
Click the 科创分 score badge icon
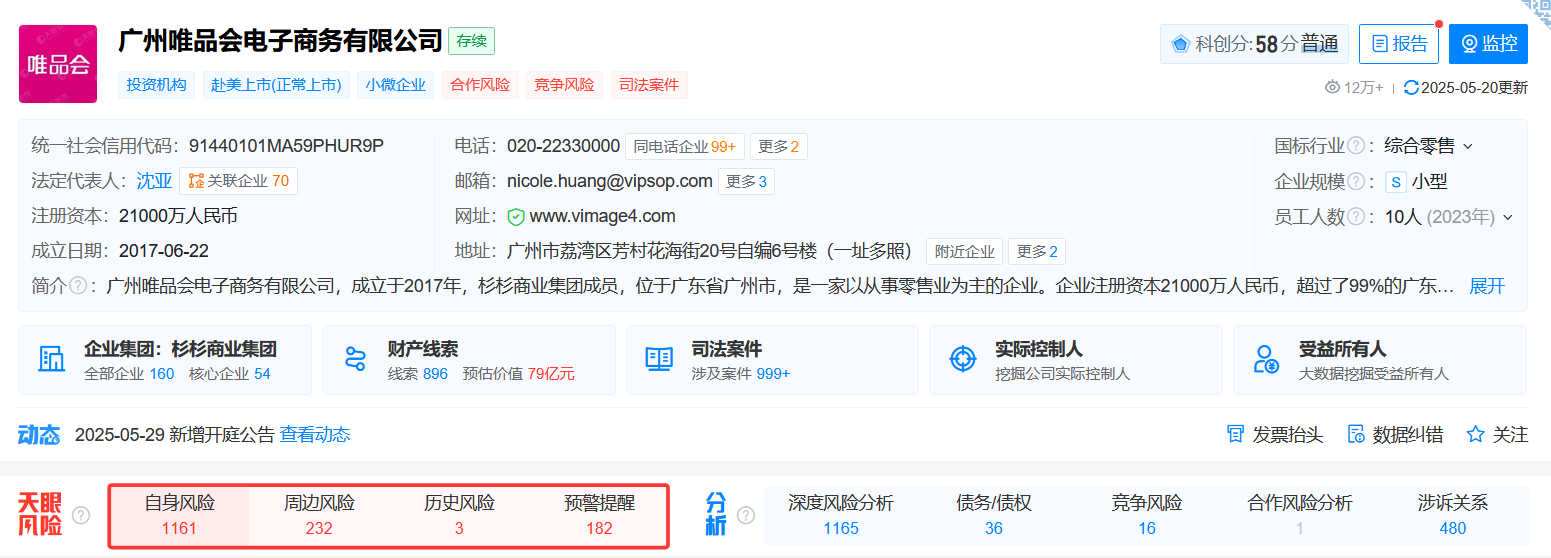pyautogui.click(x=1181, y=44)
